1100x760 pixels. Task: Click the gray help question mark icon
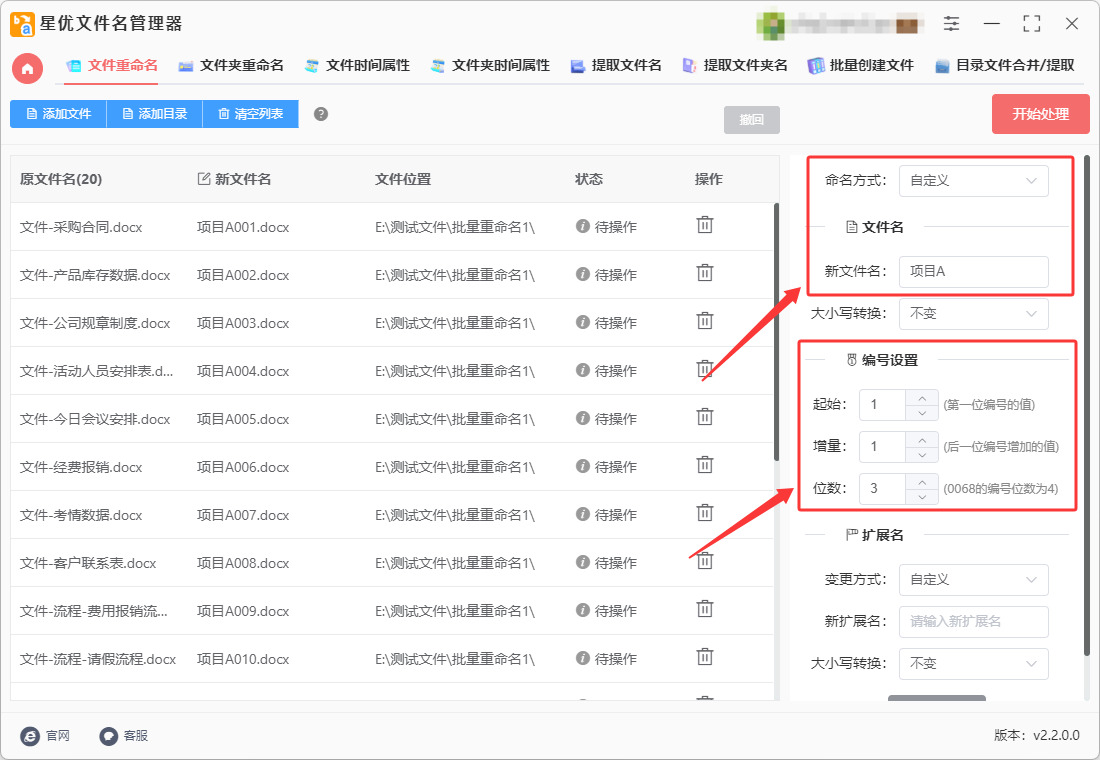321,114
